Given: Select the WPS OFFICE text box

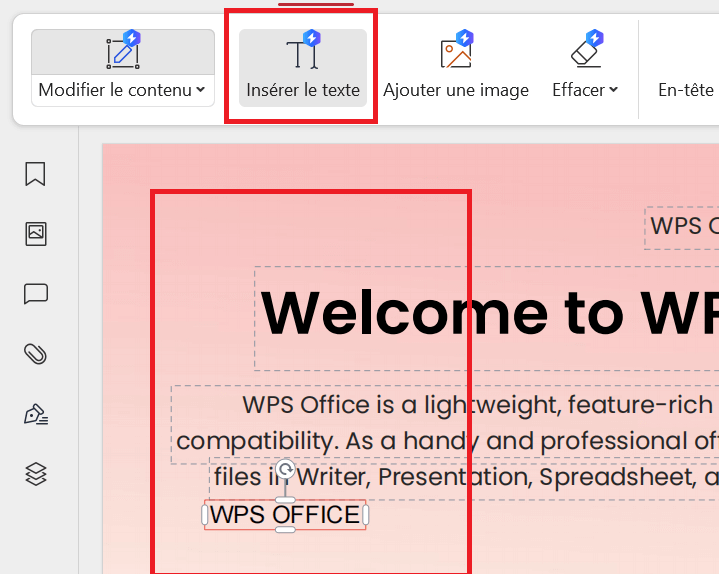Looking at the screenshot, I should point(285,514).
